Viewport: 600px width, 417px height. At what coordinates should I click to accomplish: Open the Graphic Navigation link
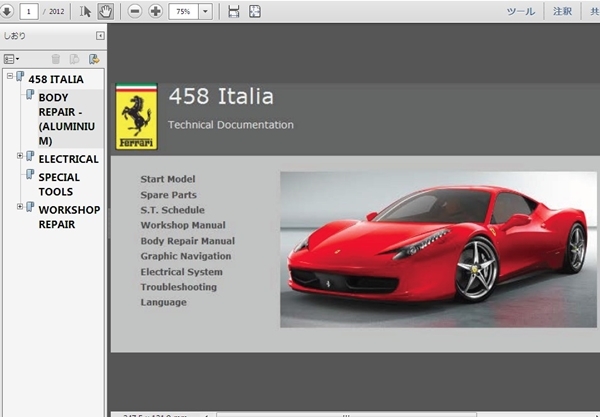[186, 256]
